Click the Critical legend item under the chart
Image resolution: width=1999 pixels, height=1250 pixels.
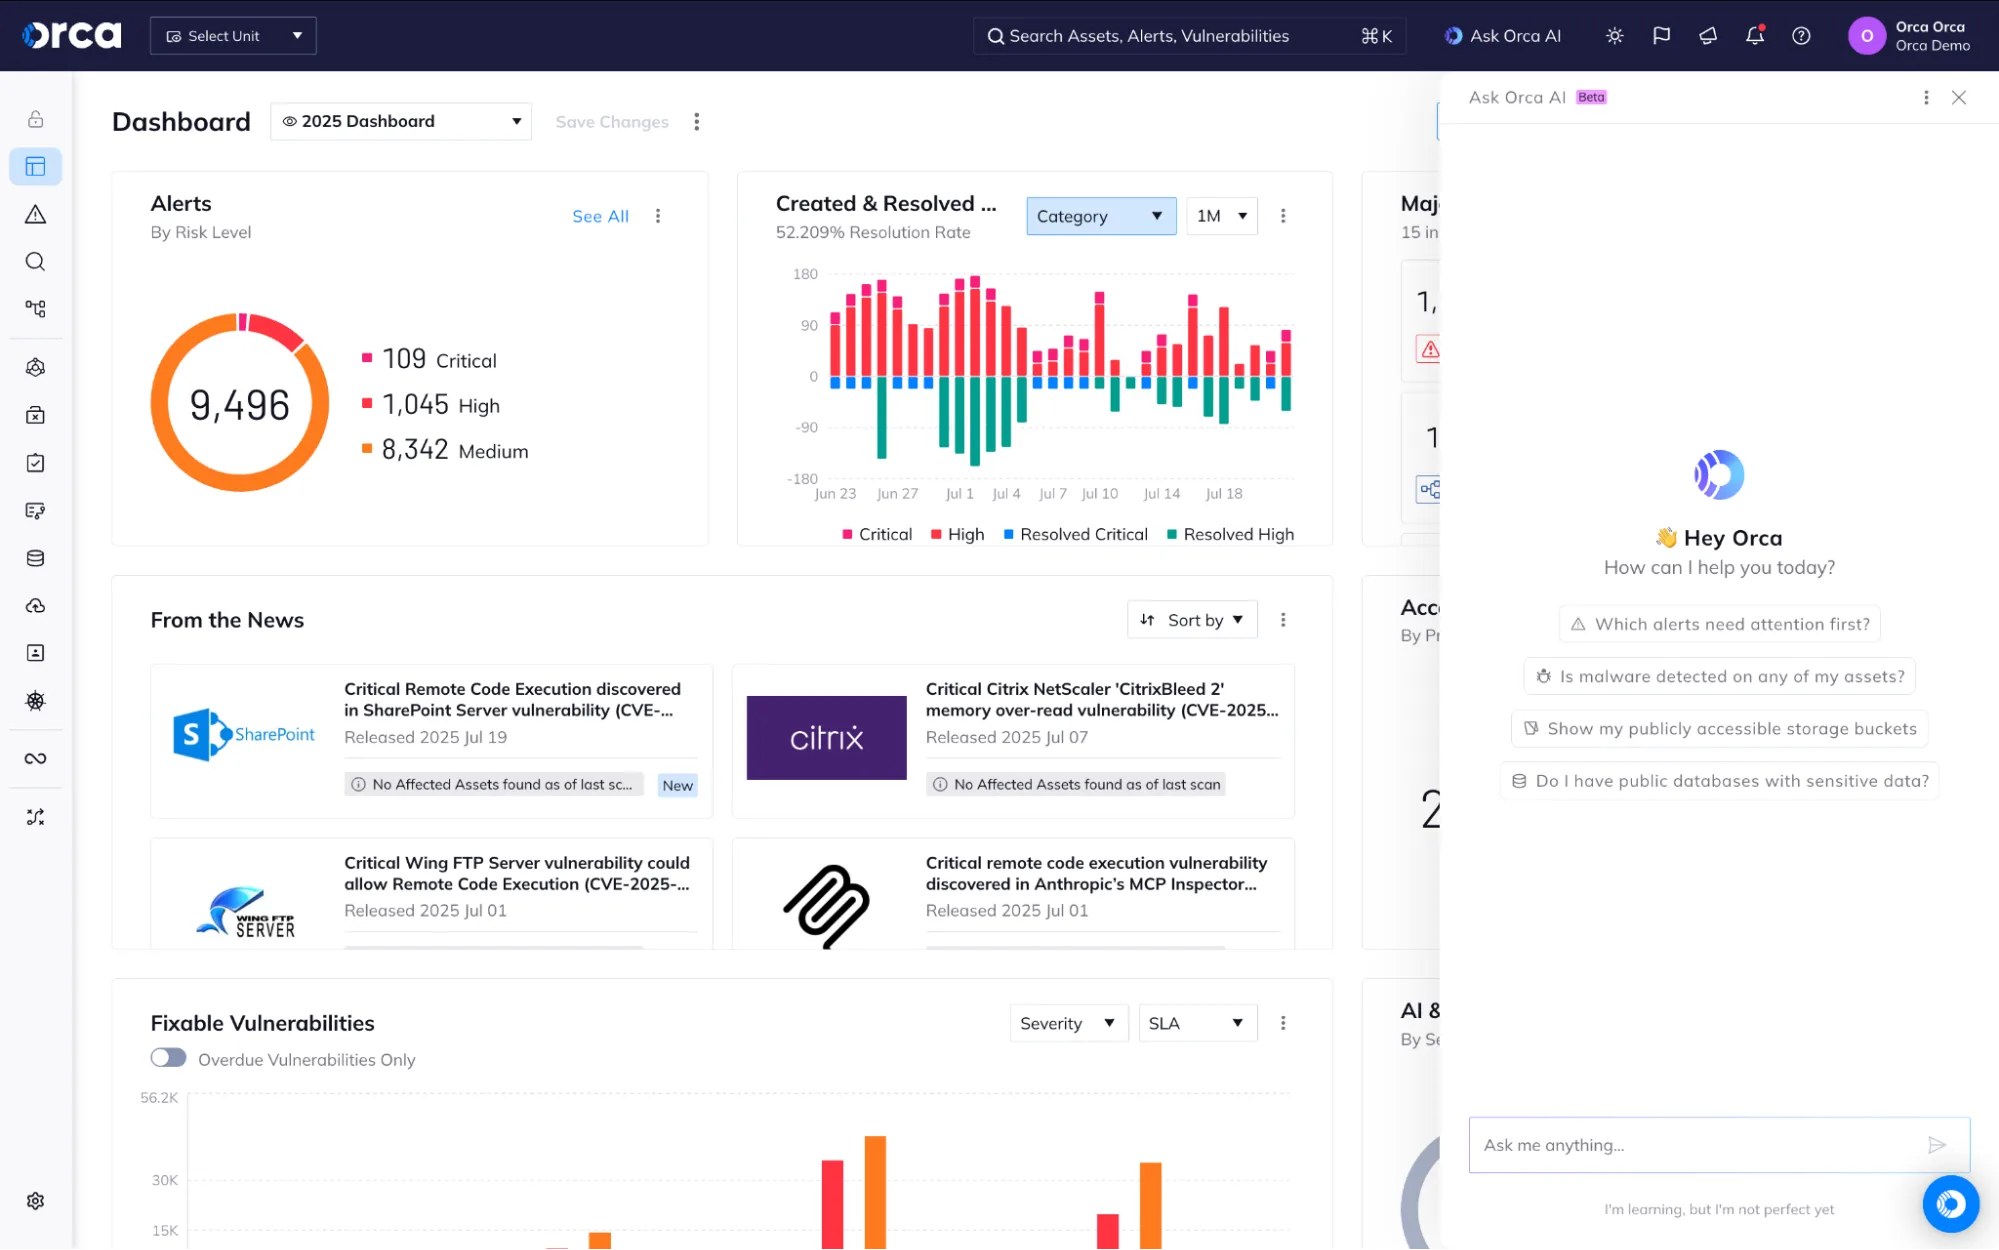pyautogui.click(x=875, y=534)
